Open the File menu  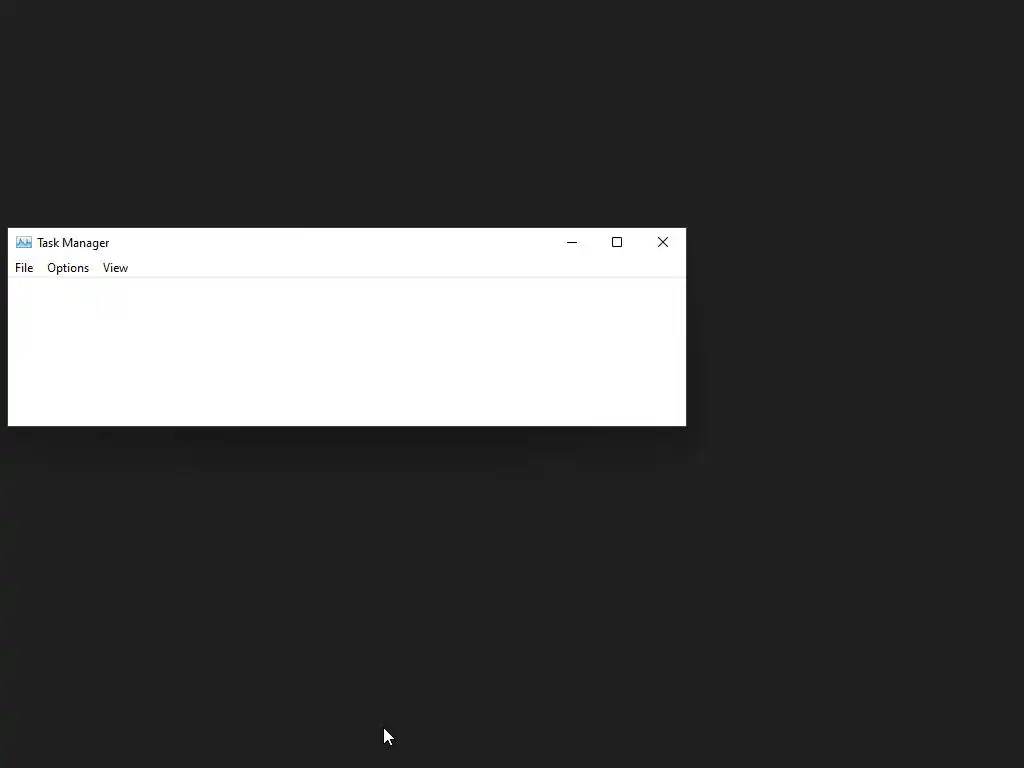(24, 268)
